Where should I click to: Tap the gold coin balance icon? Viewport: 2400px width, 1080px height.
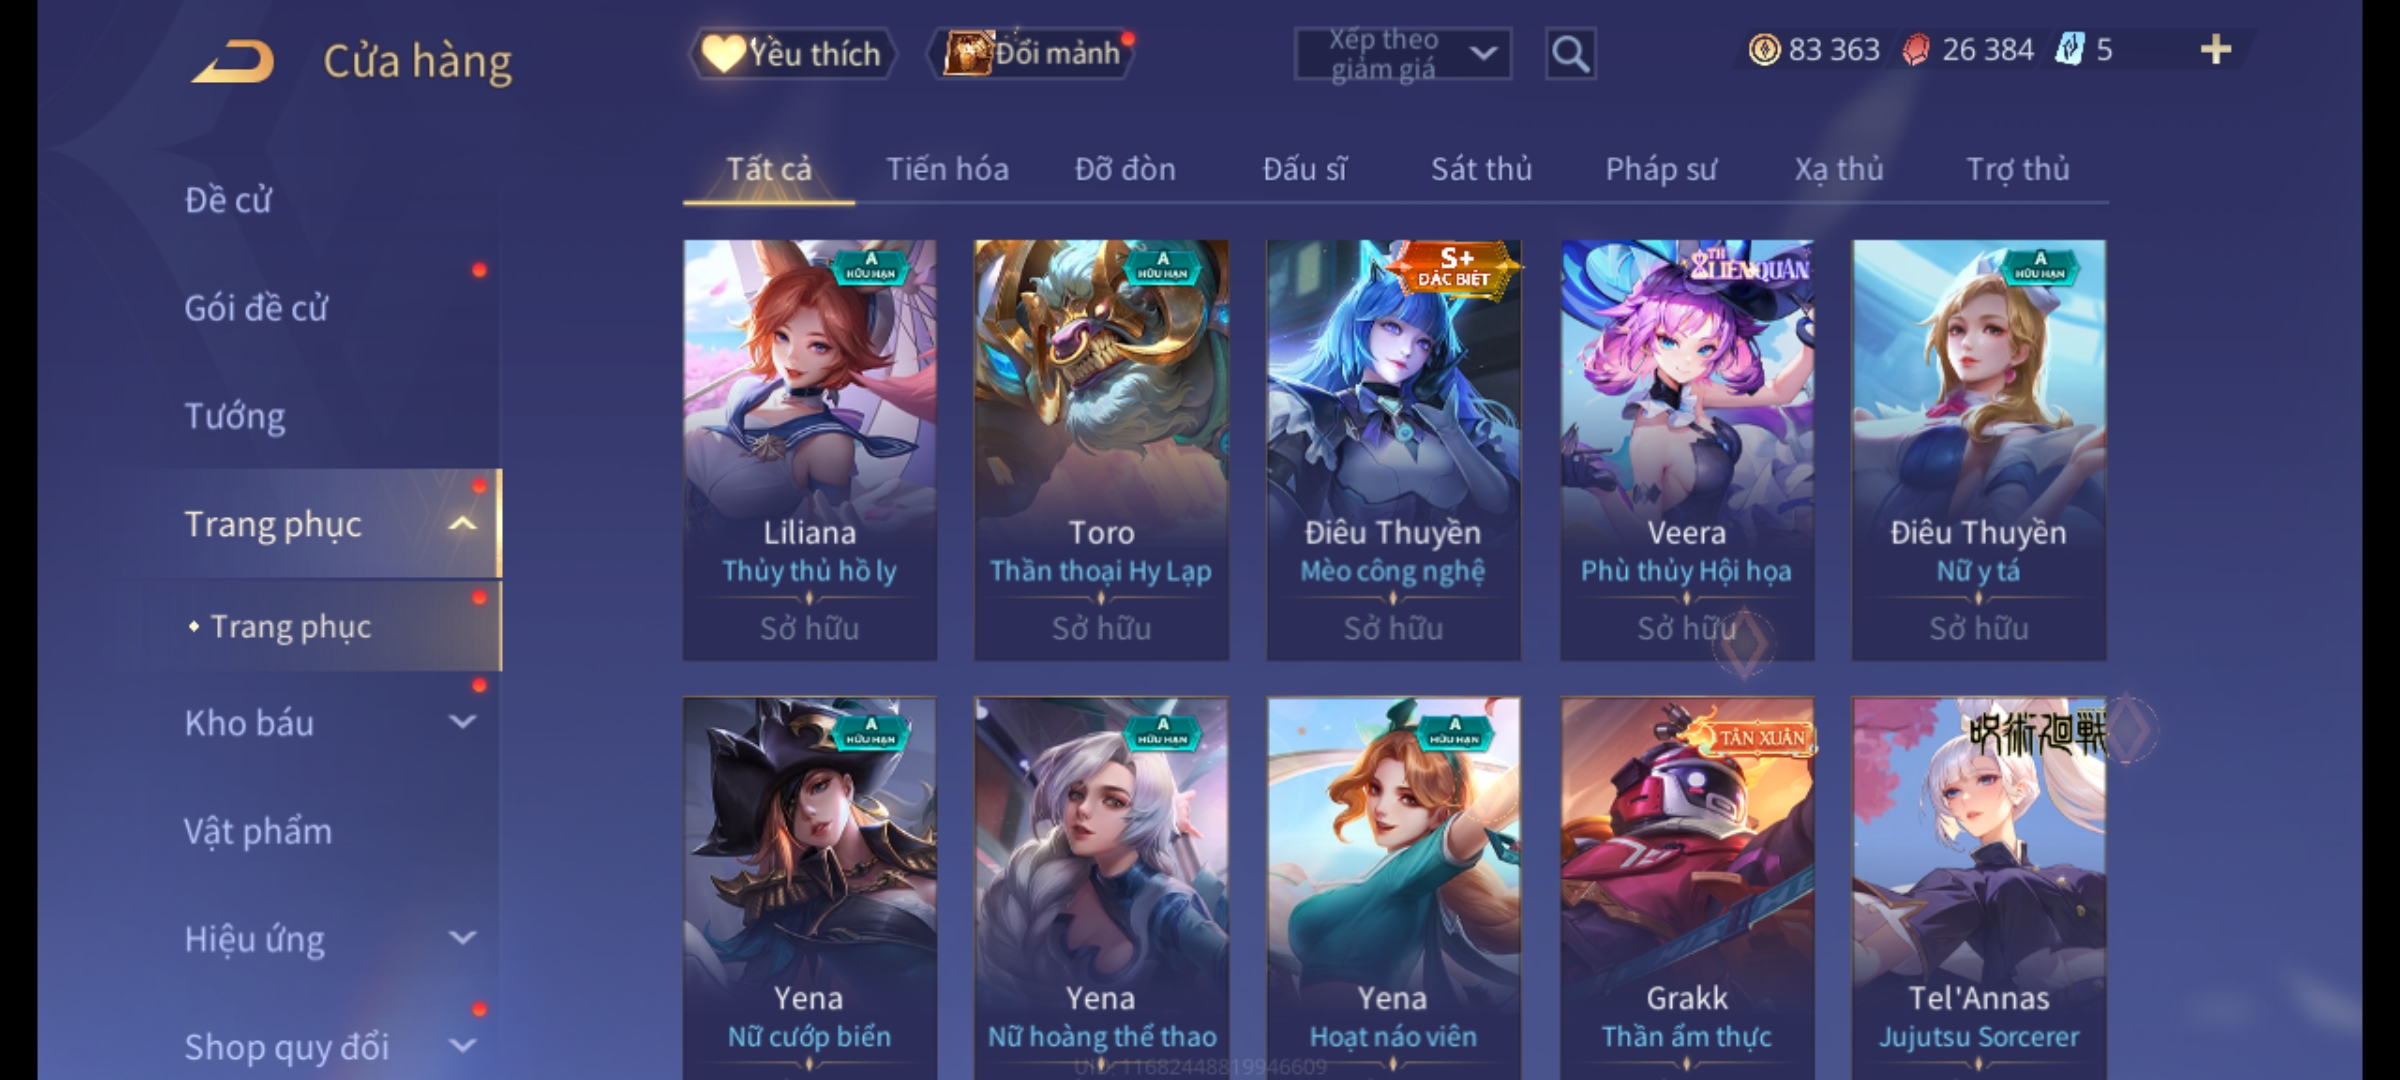[x=1764, y=49]
